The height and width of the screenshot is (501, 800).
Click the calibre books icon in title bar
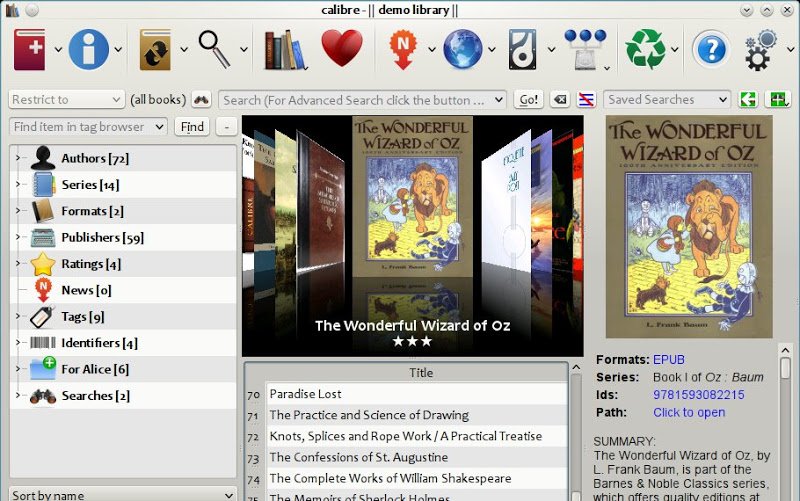point(12,10)
